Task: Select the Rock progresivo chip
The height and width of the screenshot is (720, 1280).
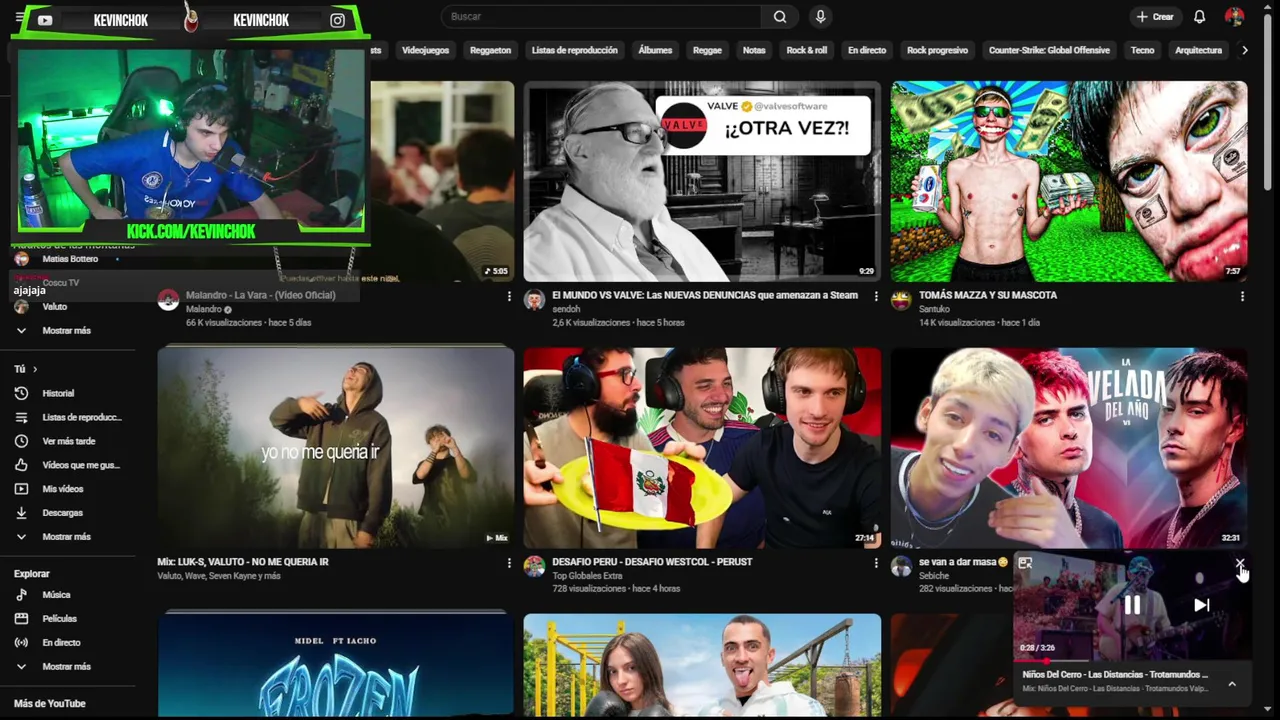Action: point(937,50)
